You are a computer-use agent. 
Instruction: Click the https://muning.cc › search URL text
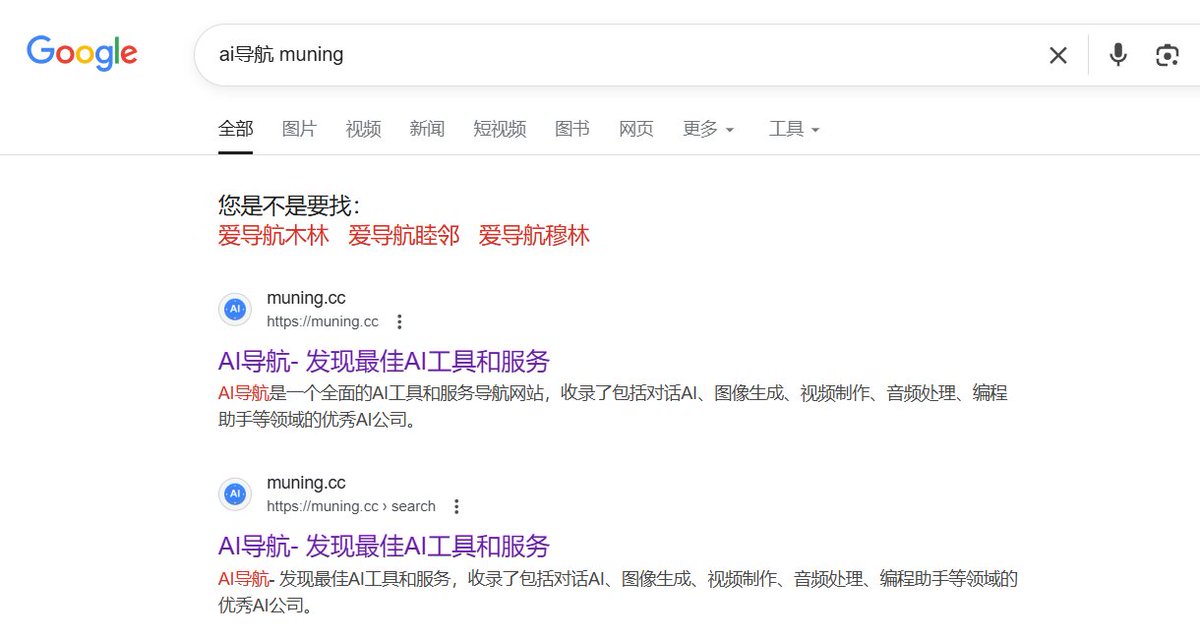351,506
